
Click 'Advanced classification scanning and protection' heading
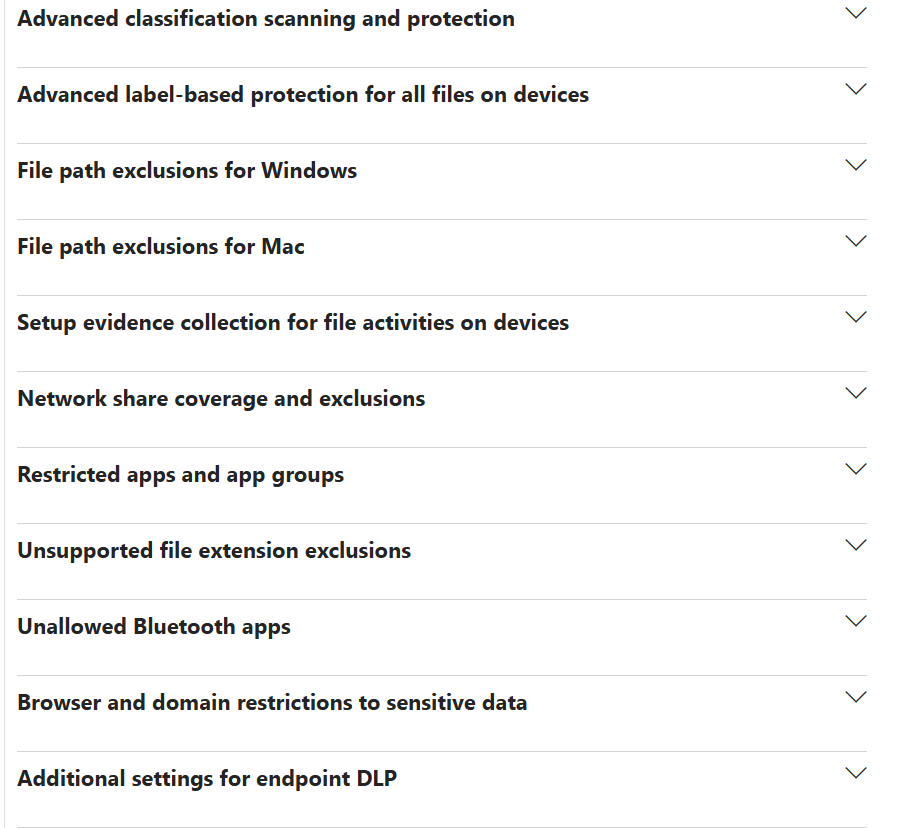coord(266,19)
